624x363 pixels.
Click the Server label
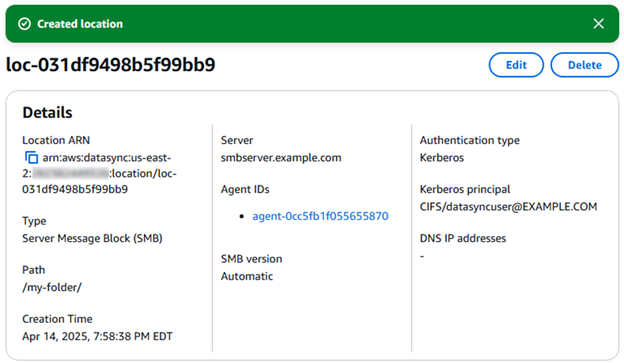(237, 140)
